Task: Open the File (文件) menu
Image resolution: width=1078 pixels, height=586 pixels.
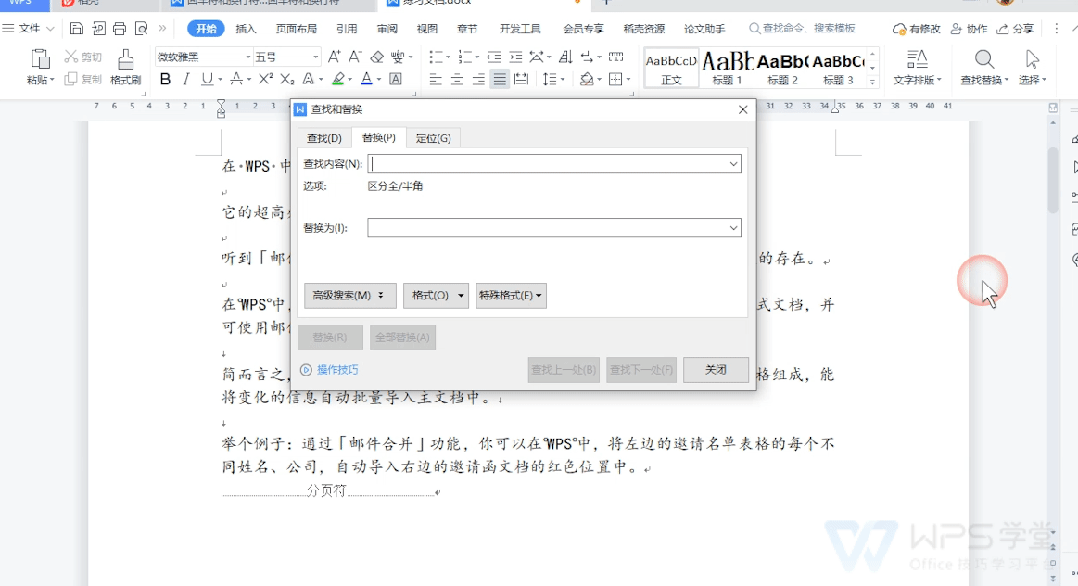Action: tap(29, 28)
